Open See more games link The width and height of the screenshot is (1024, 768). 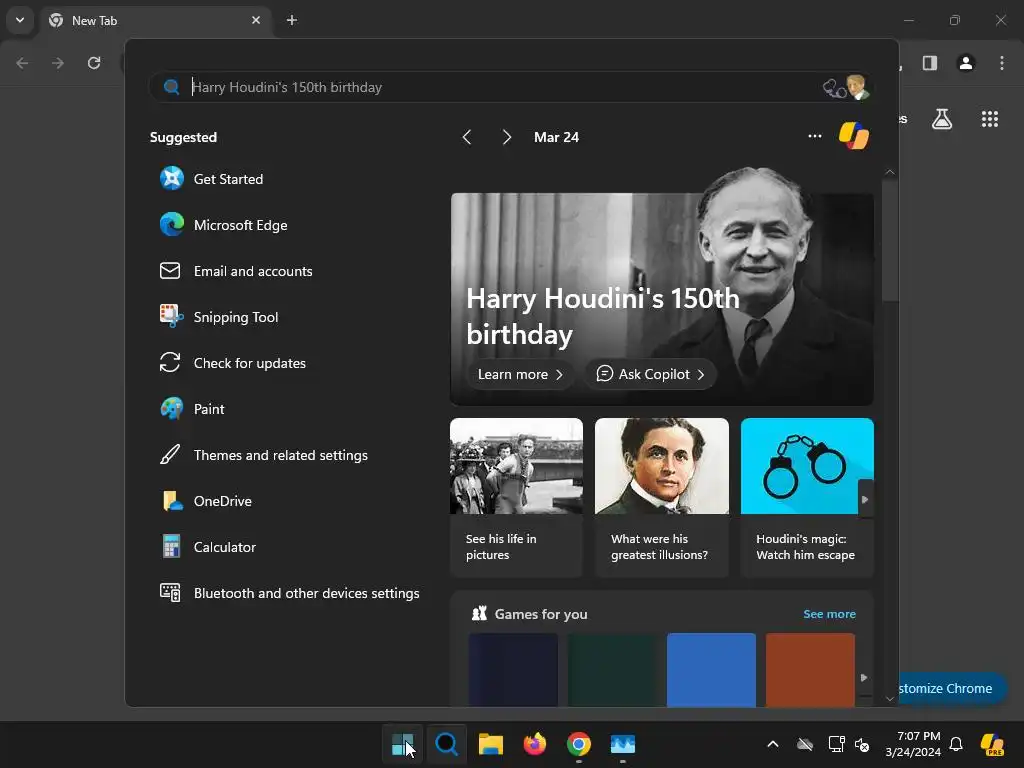829,614
